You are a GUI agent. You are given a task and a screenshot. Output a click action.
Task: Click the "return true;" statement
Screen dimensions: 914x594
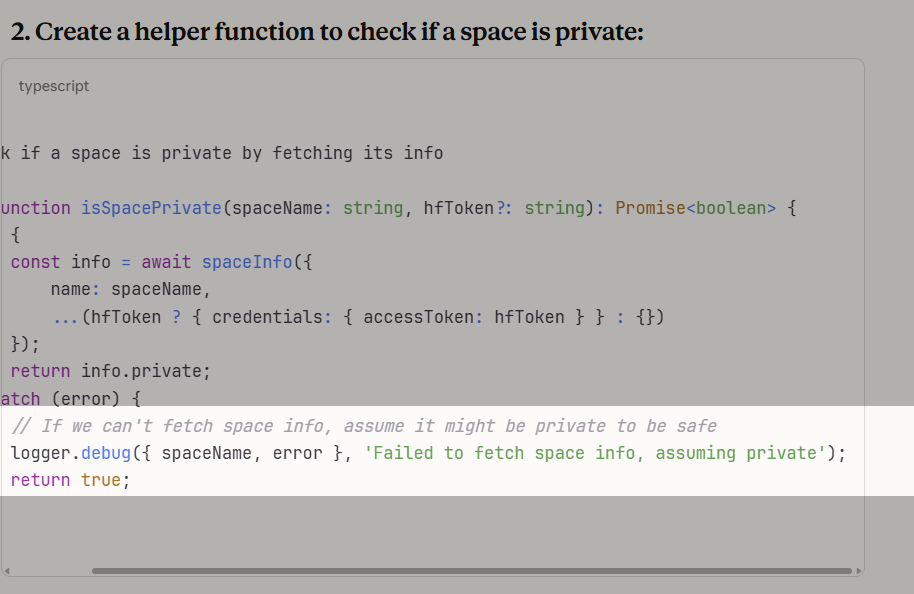tap(70, 480)
